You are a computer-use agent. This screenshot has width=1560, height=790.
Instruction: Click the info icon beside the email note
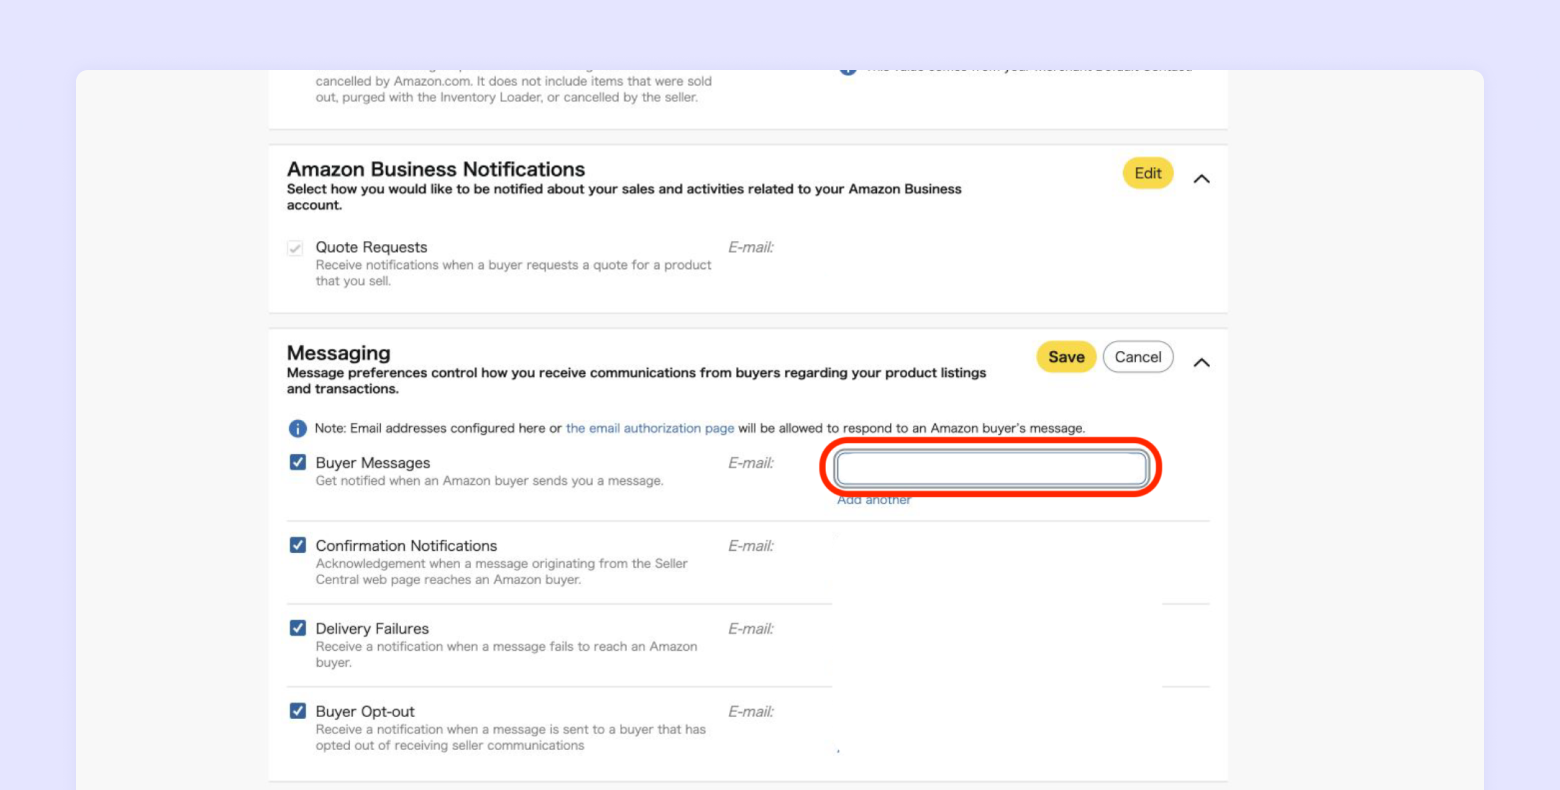pos(297,429)
